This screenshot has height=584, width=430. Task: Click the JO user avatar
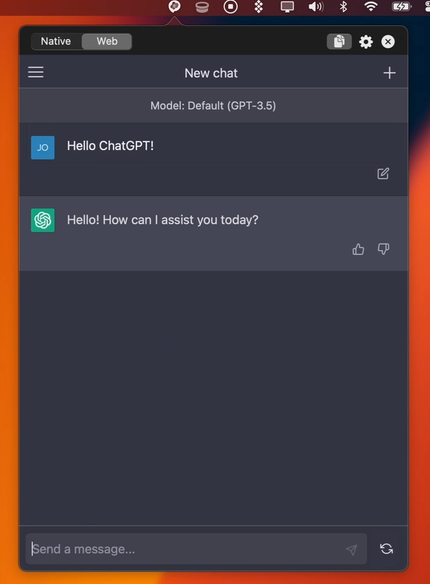click(43, 147)
